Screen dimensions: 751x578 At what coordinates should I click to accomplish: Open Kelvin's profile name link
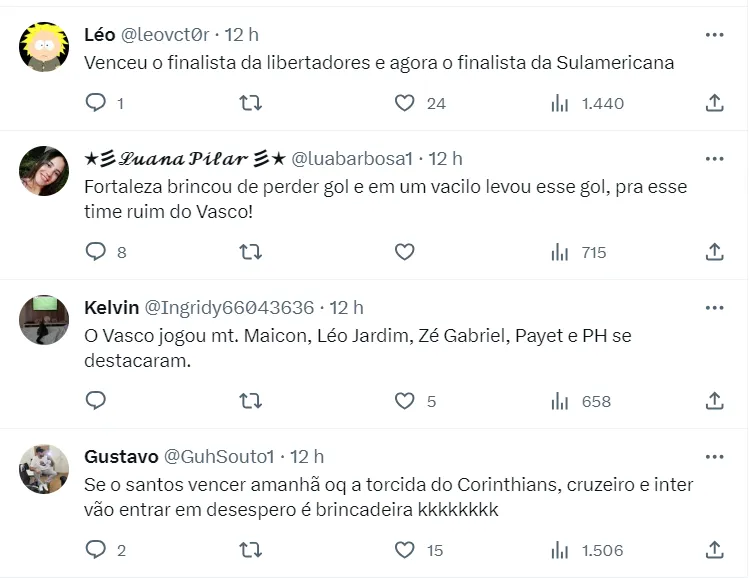point(111,308)
